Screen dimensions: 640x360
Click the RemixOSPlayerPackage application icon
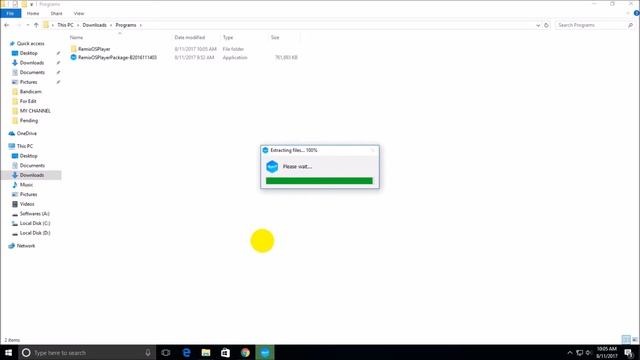73,58
